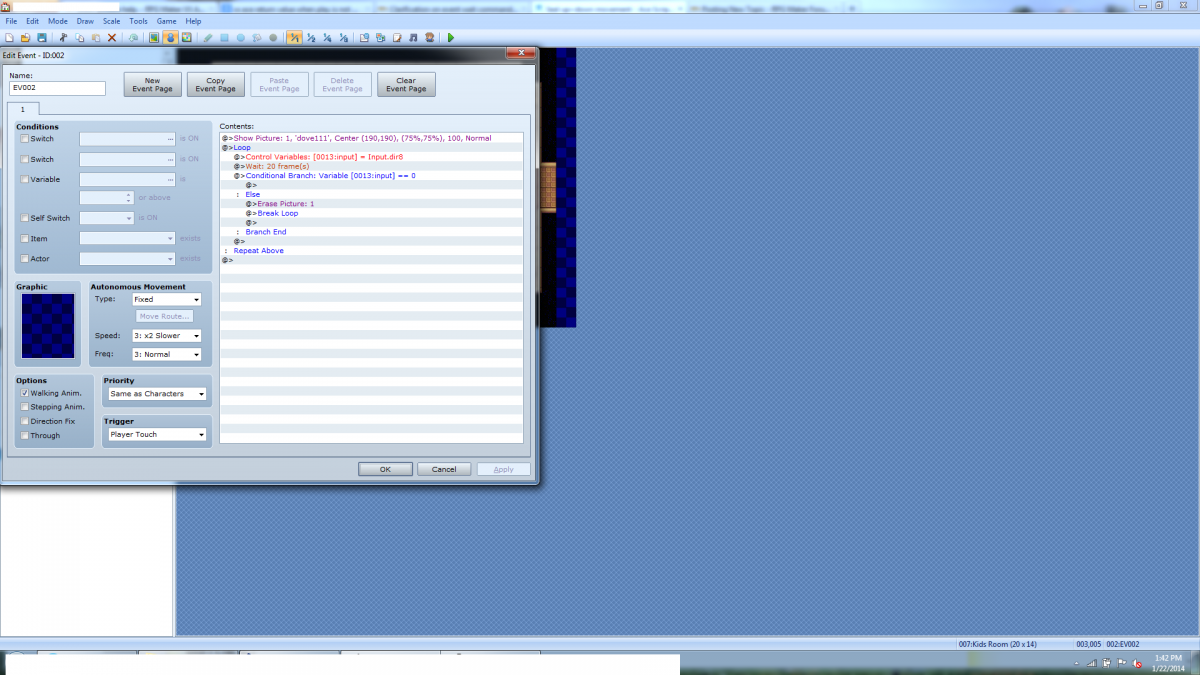
Task: Click the OK button
Action: tap(385, 469)
